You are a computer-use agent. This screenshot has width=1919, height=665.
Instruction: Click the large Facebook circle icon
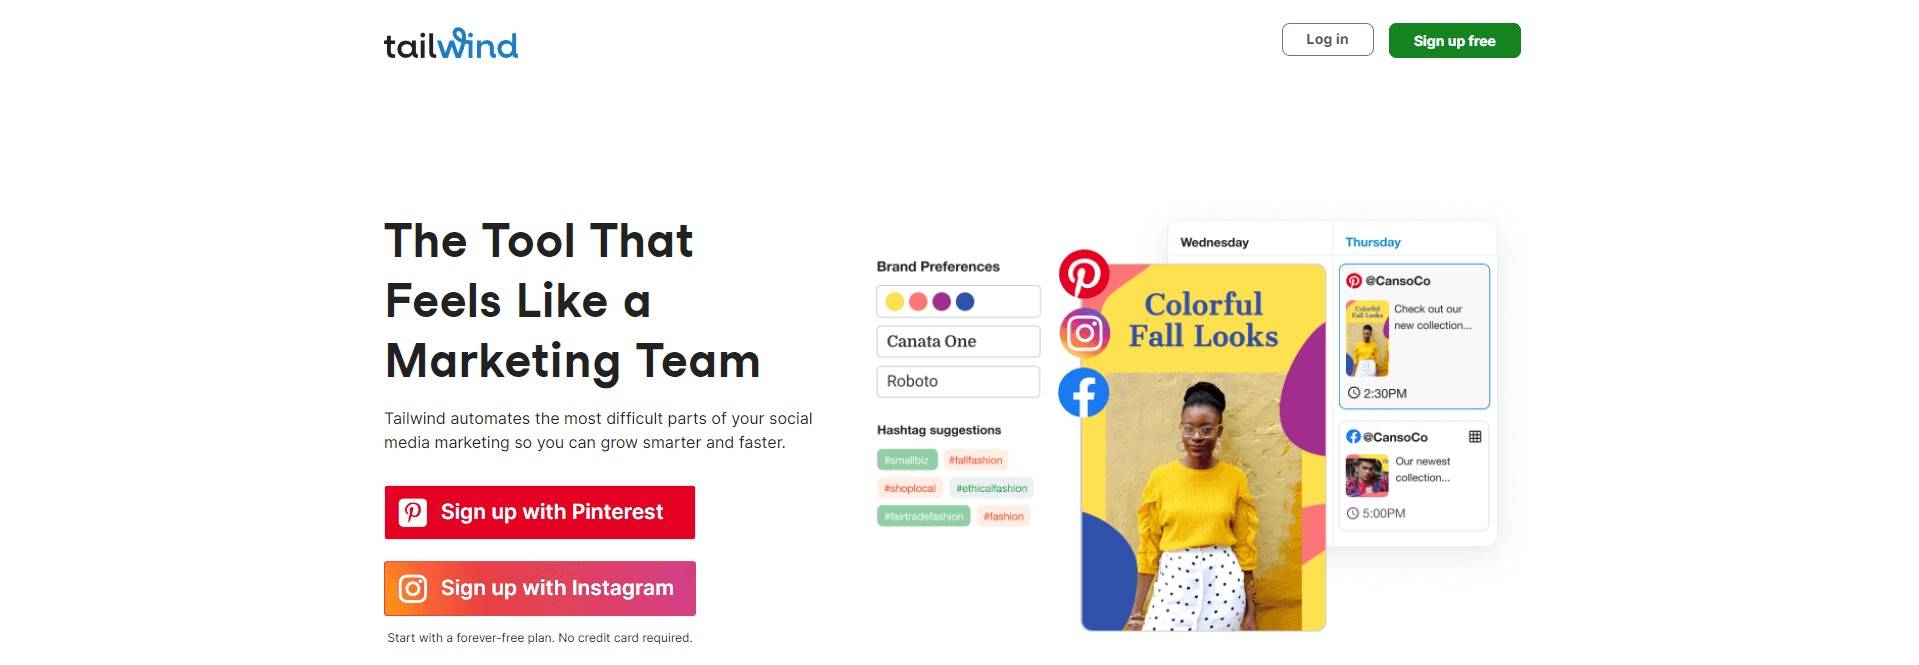[1084, 393]
